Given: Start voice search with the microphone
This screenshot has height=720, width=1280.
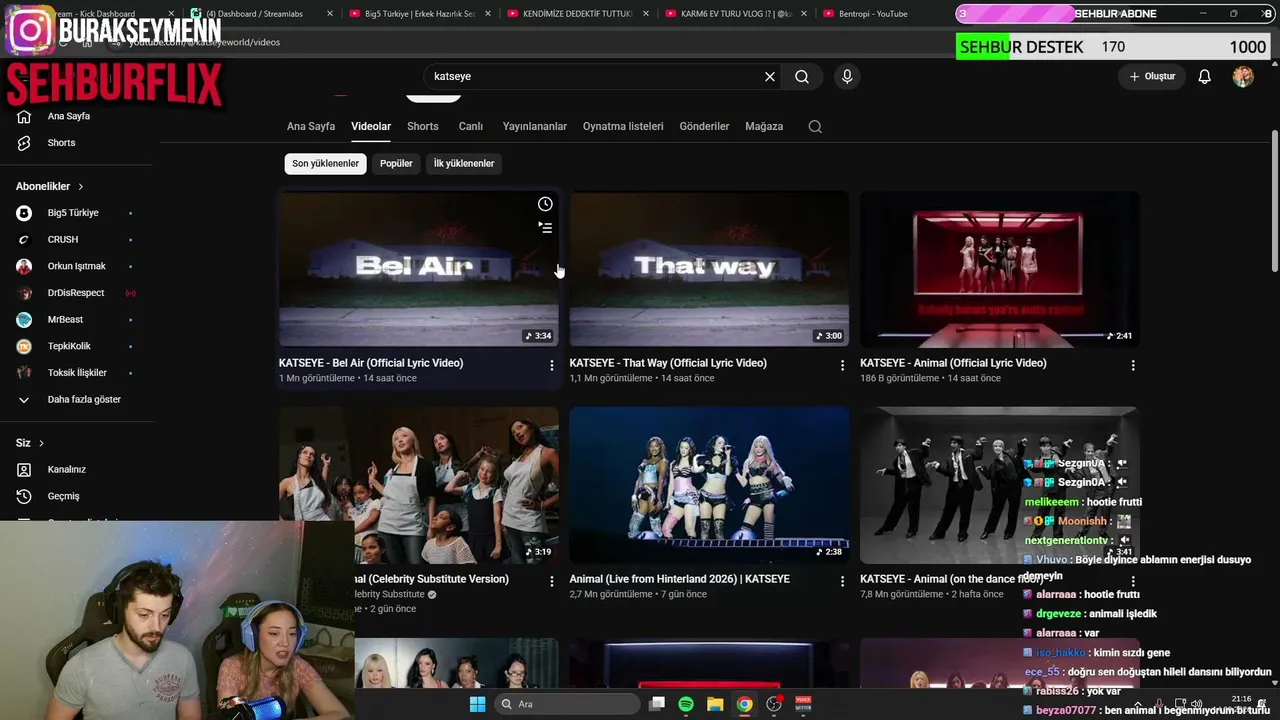Looking at the screenshot, I should point(847,77).
